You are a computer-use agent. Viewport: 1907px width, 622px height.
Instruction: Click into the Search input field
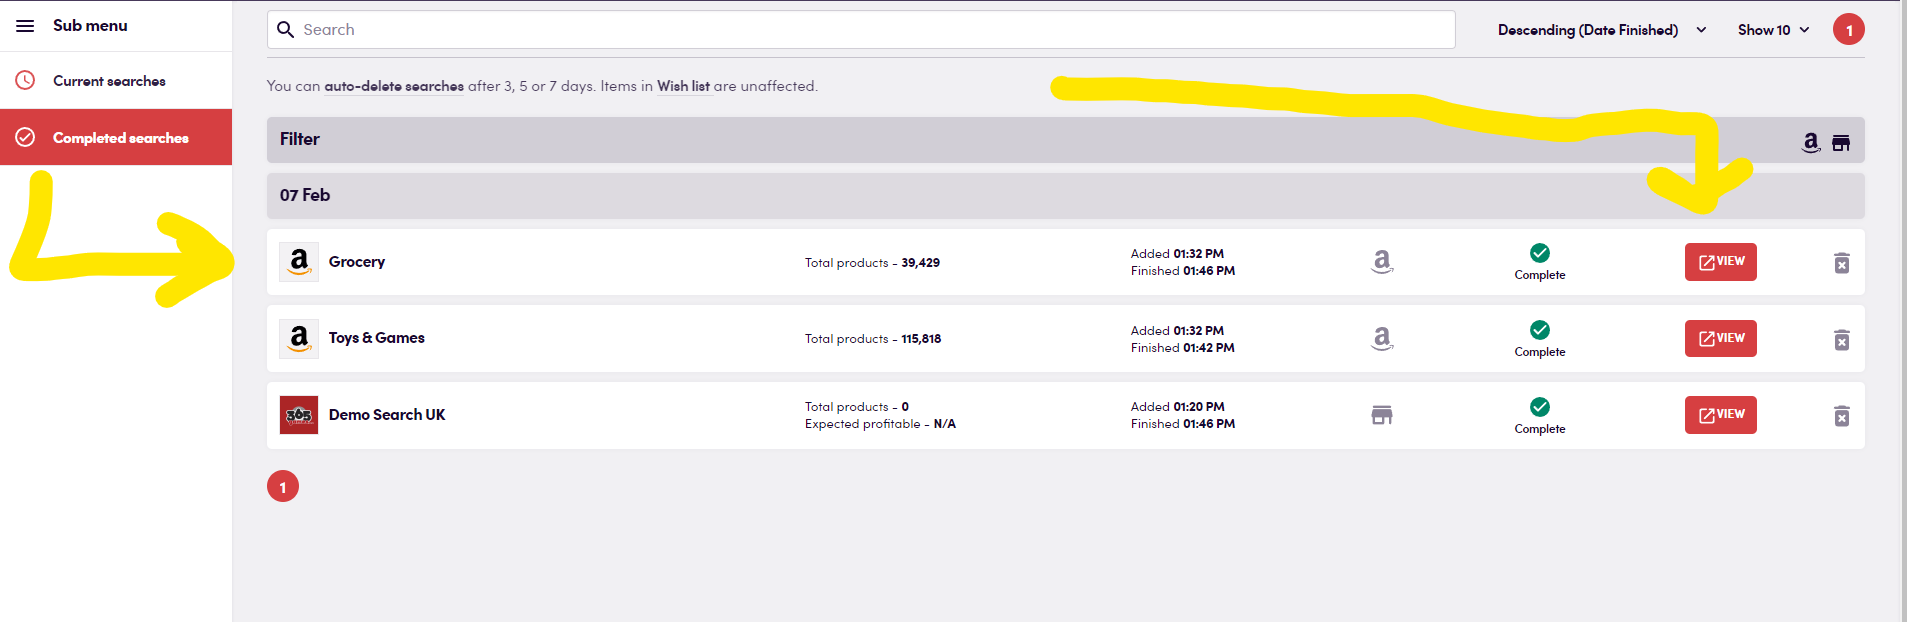tap(860, 30)
